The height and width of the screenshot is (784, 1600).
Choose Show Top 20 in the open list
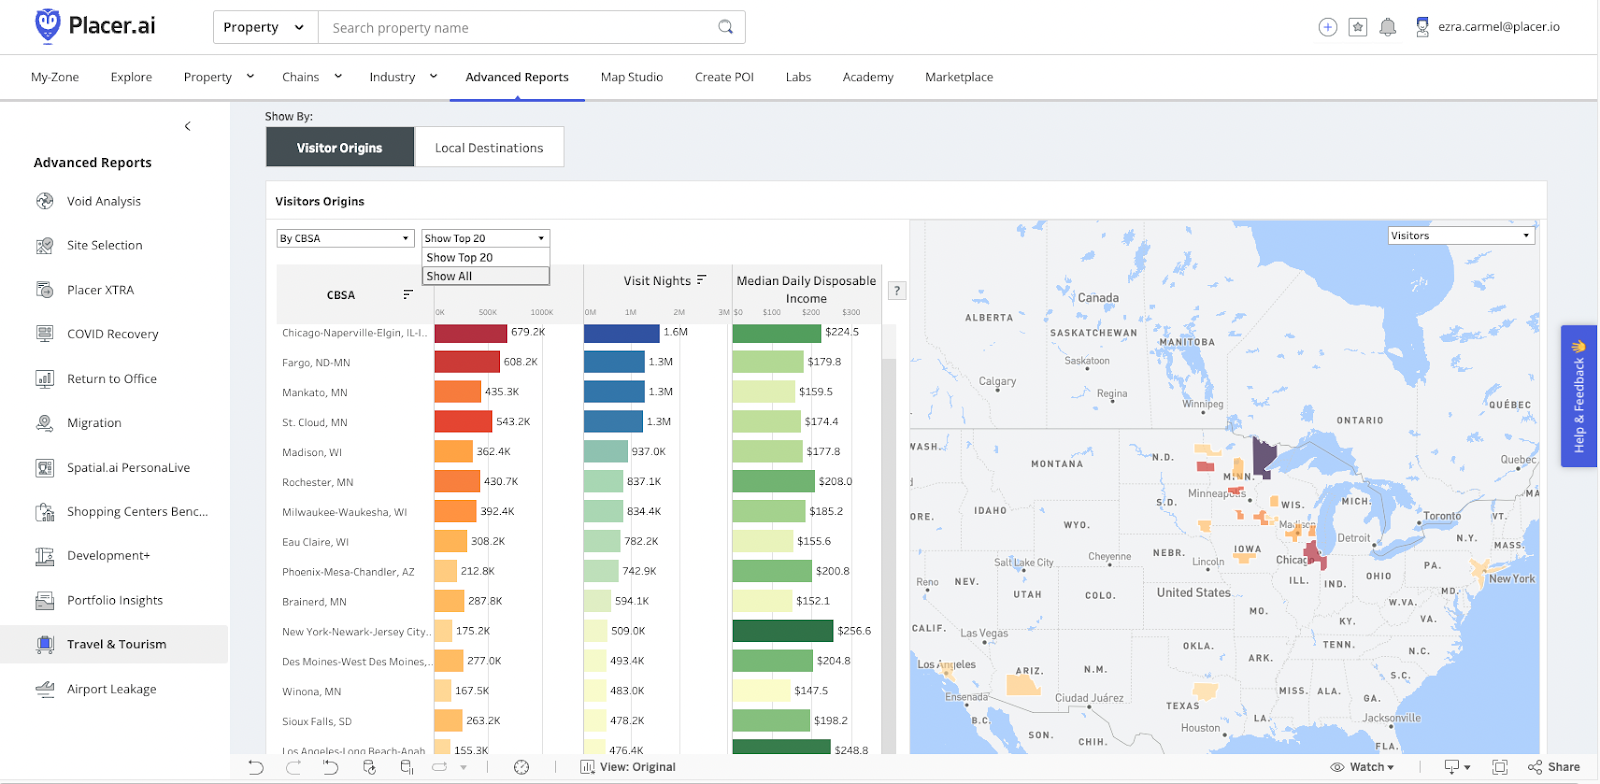click(x=486, y=258)
